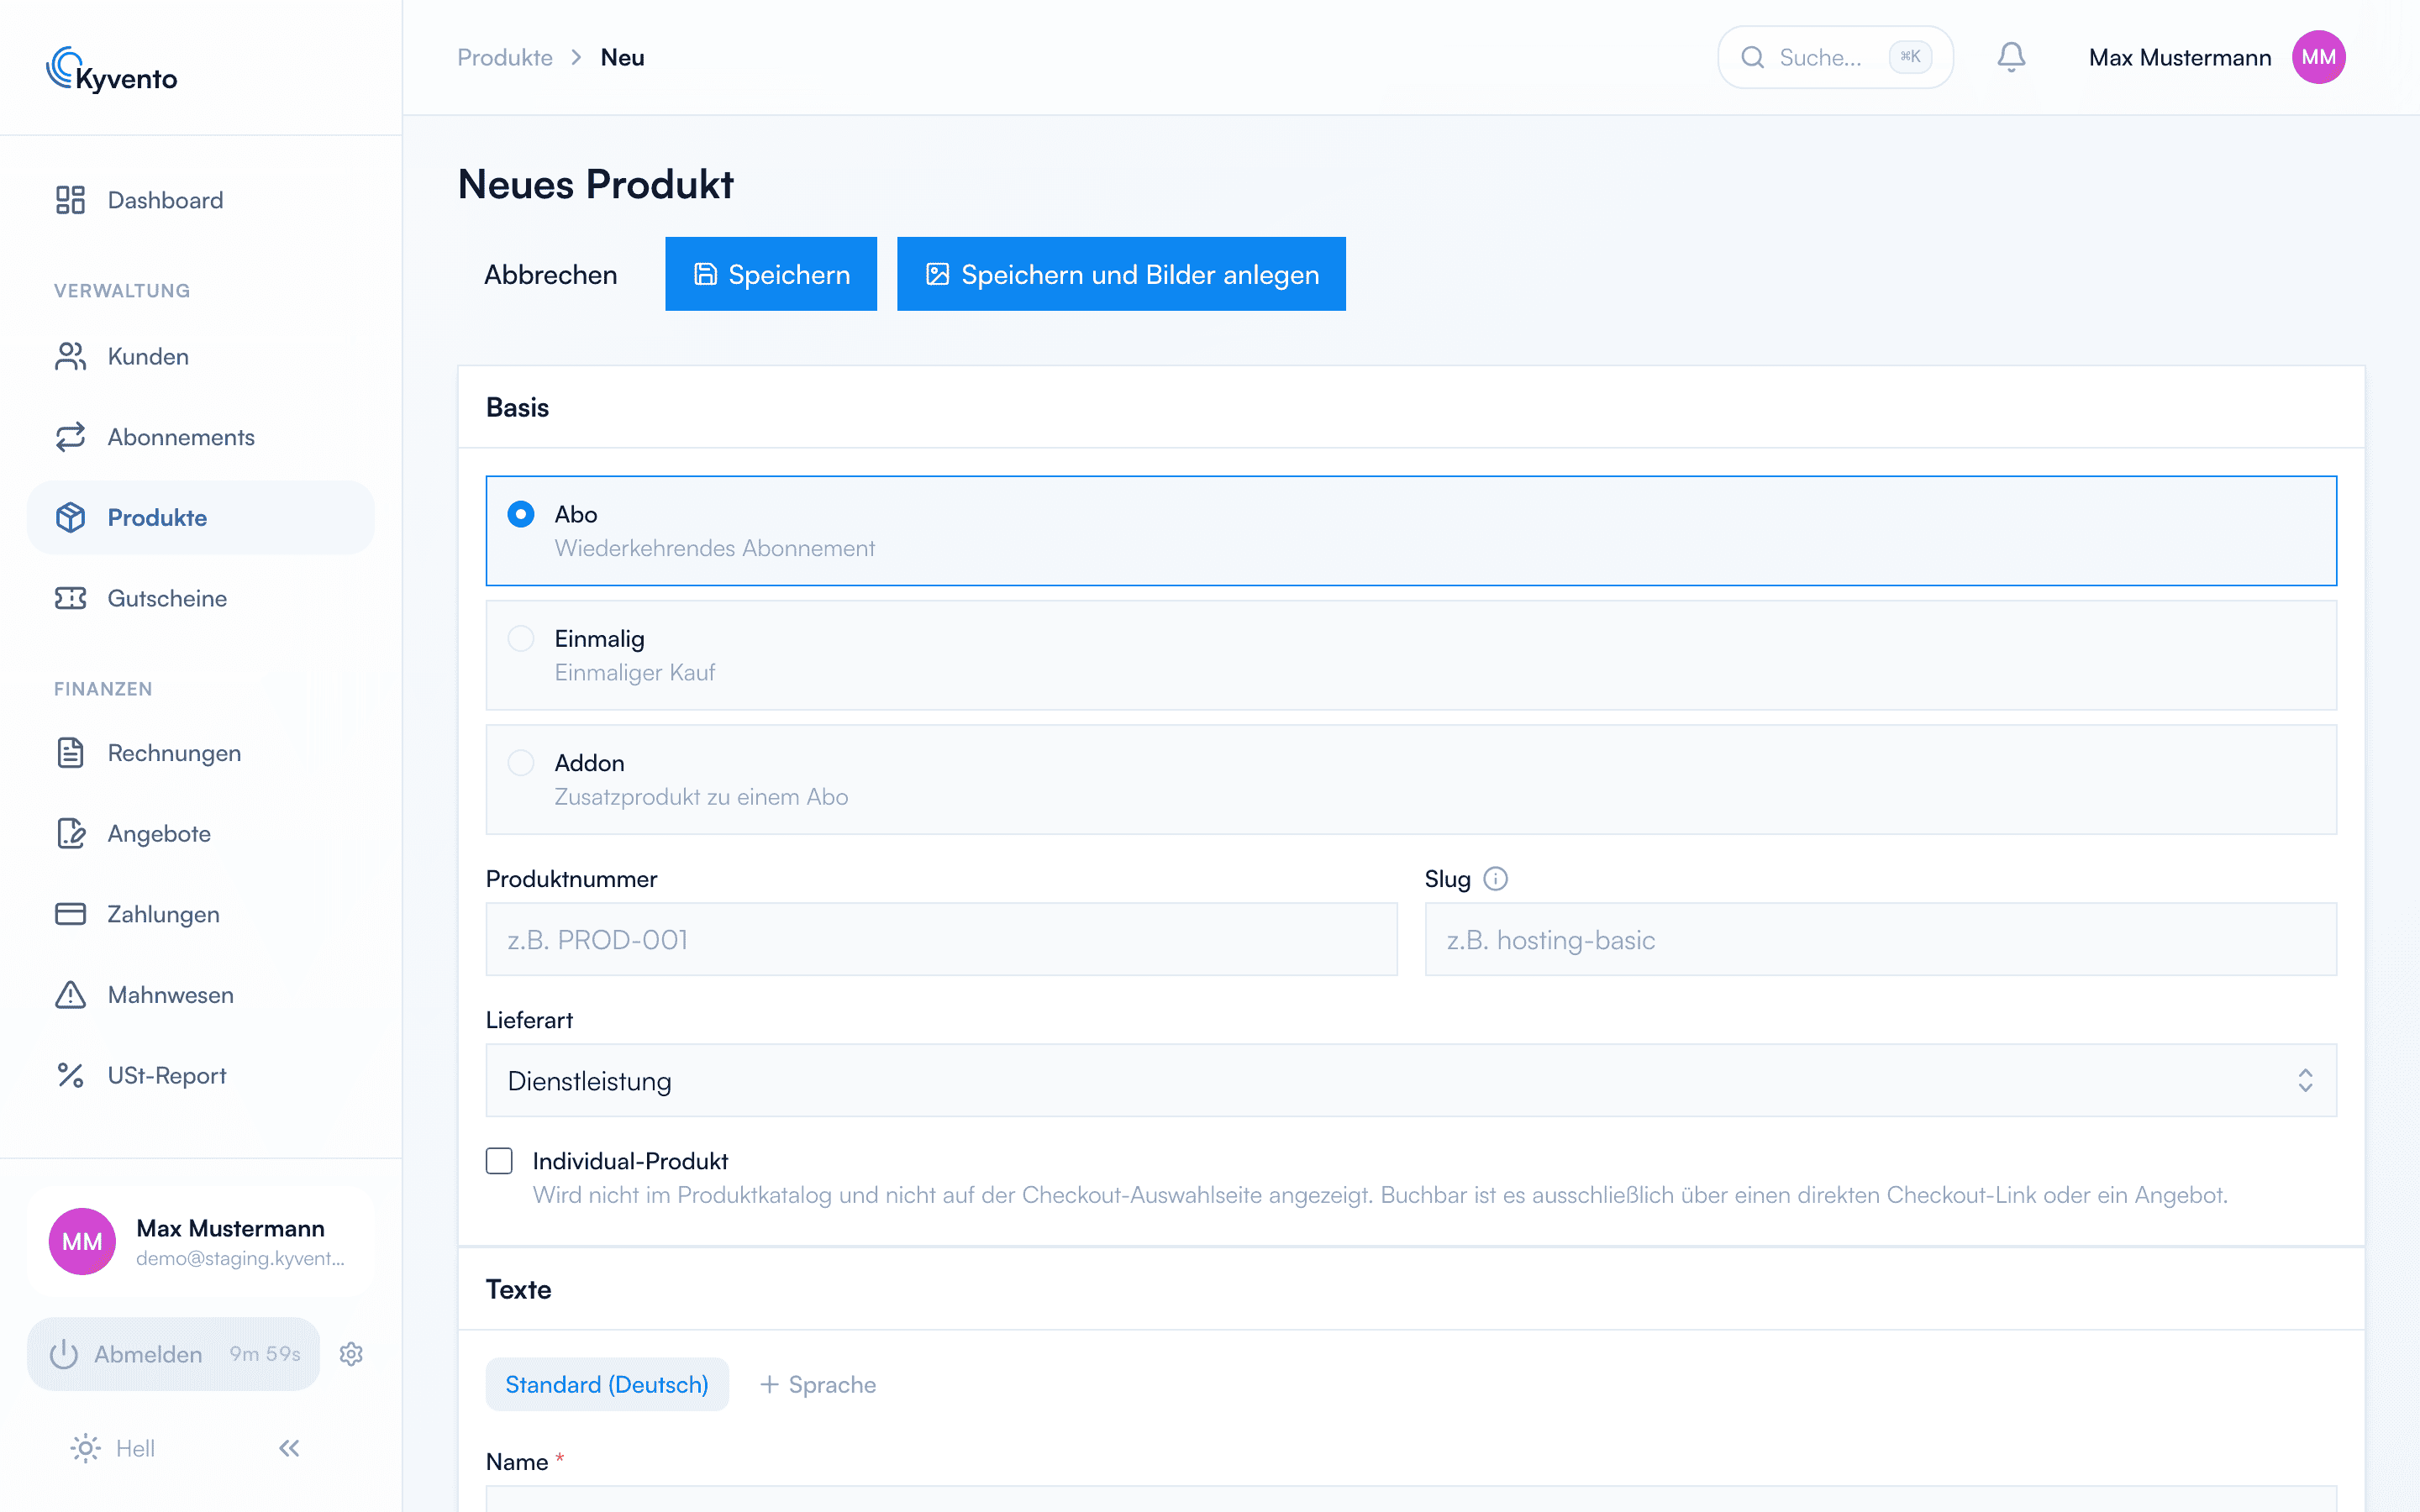Select Produkte in the sidebar

200,517
